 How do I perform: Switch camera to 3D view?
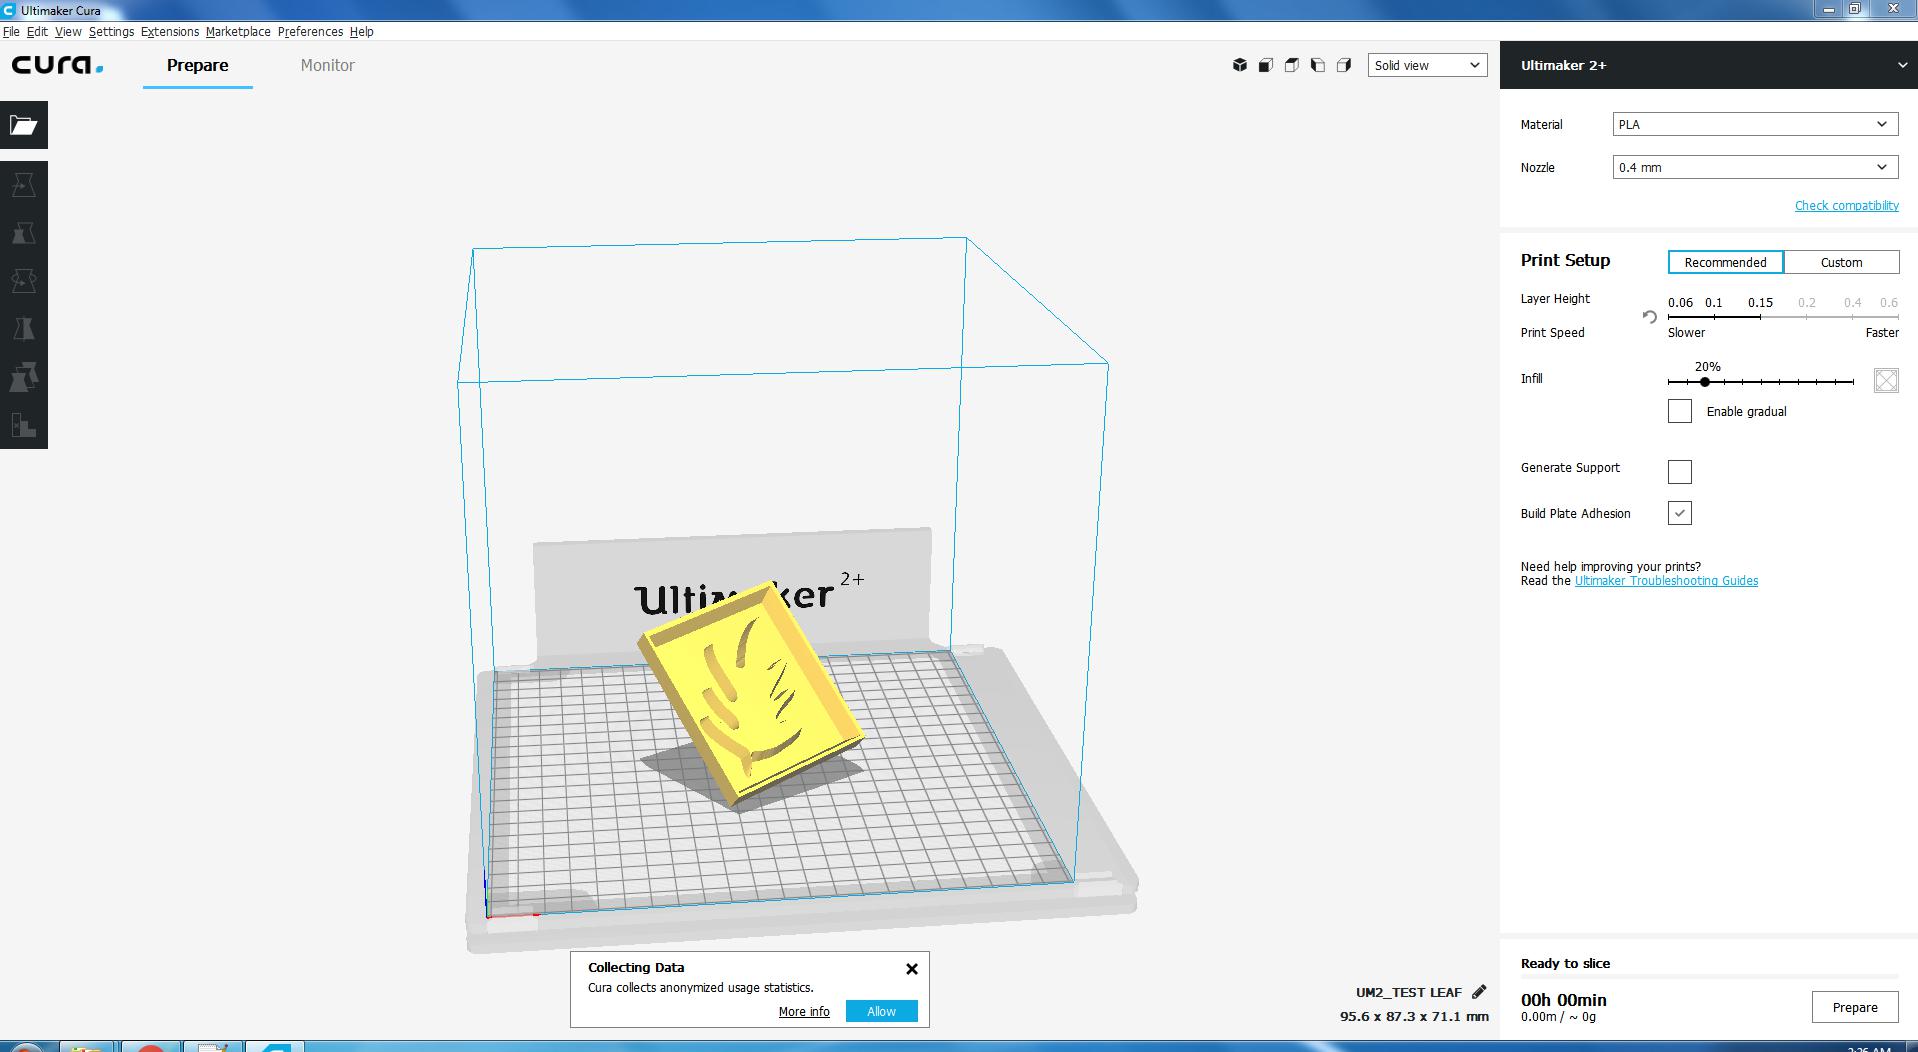(x=1240, y=65)
